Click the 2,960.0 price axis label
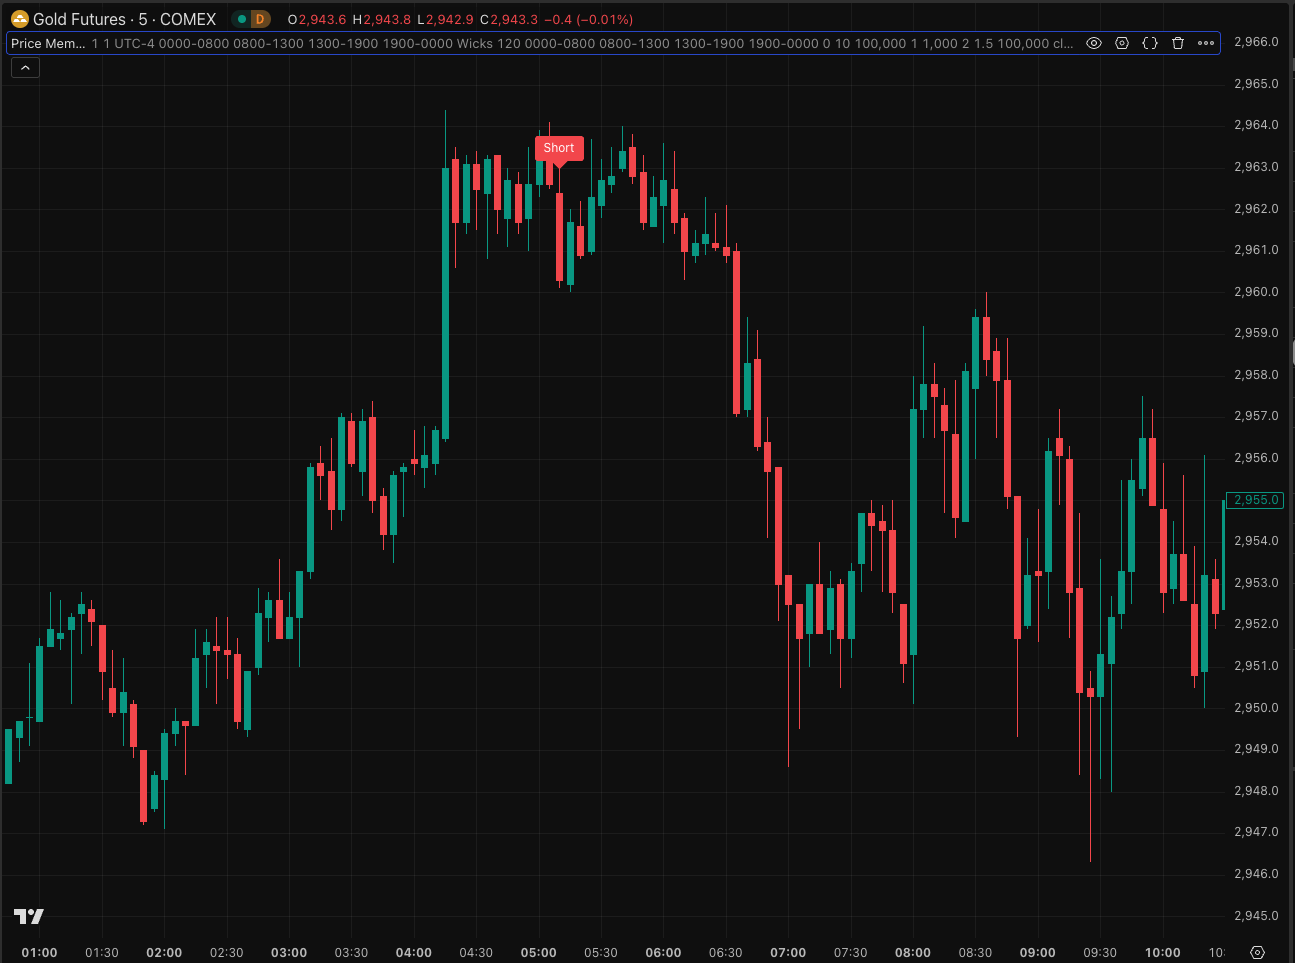Image resolution: width=1295 pixels, height=963 pixels. 1256,292
